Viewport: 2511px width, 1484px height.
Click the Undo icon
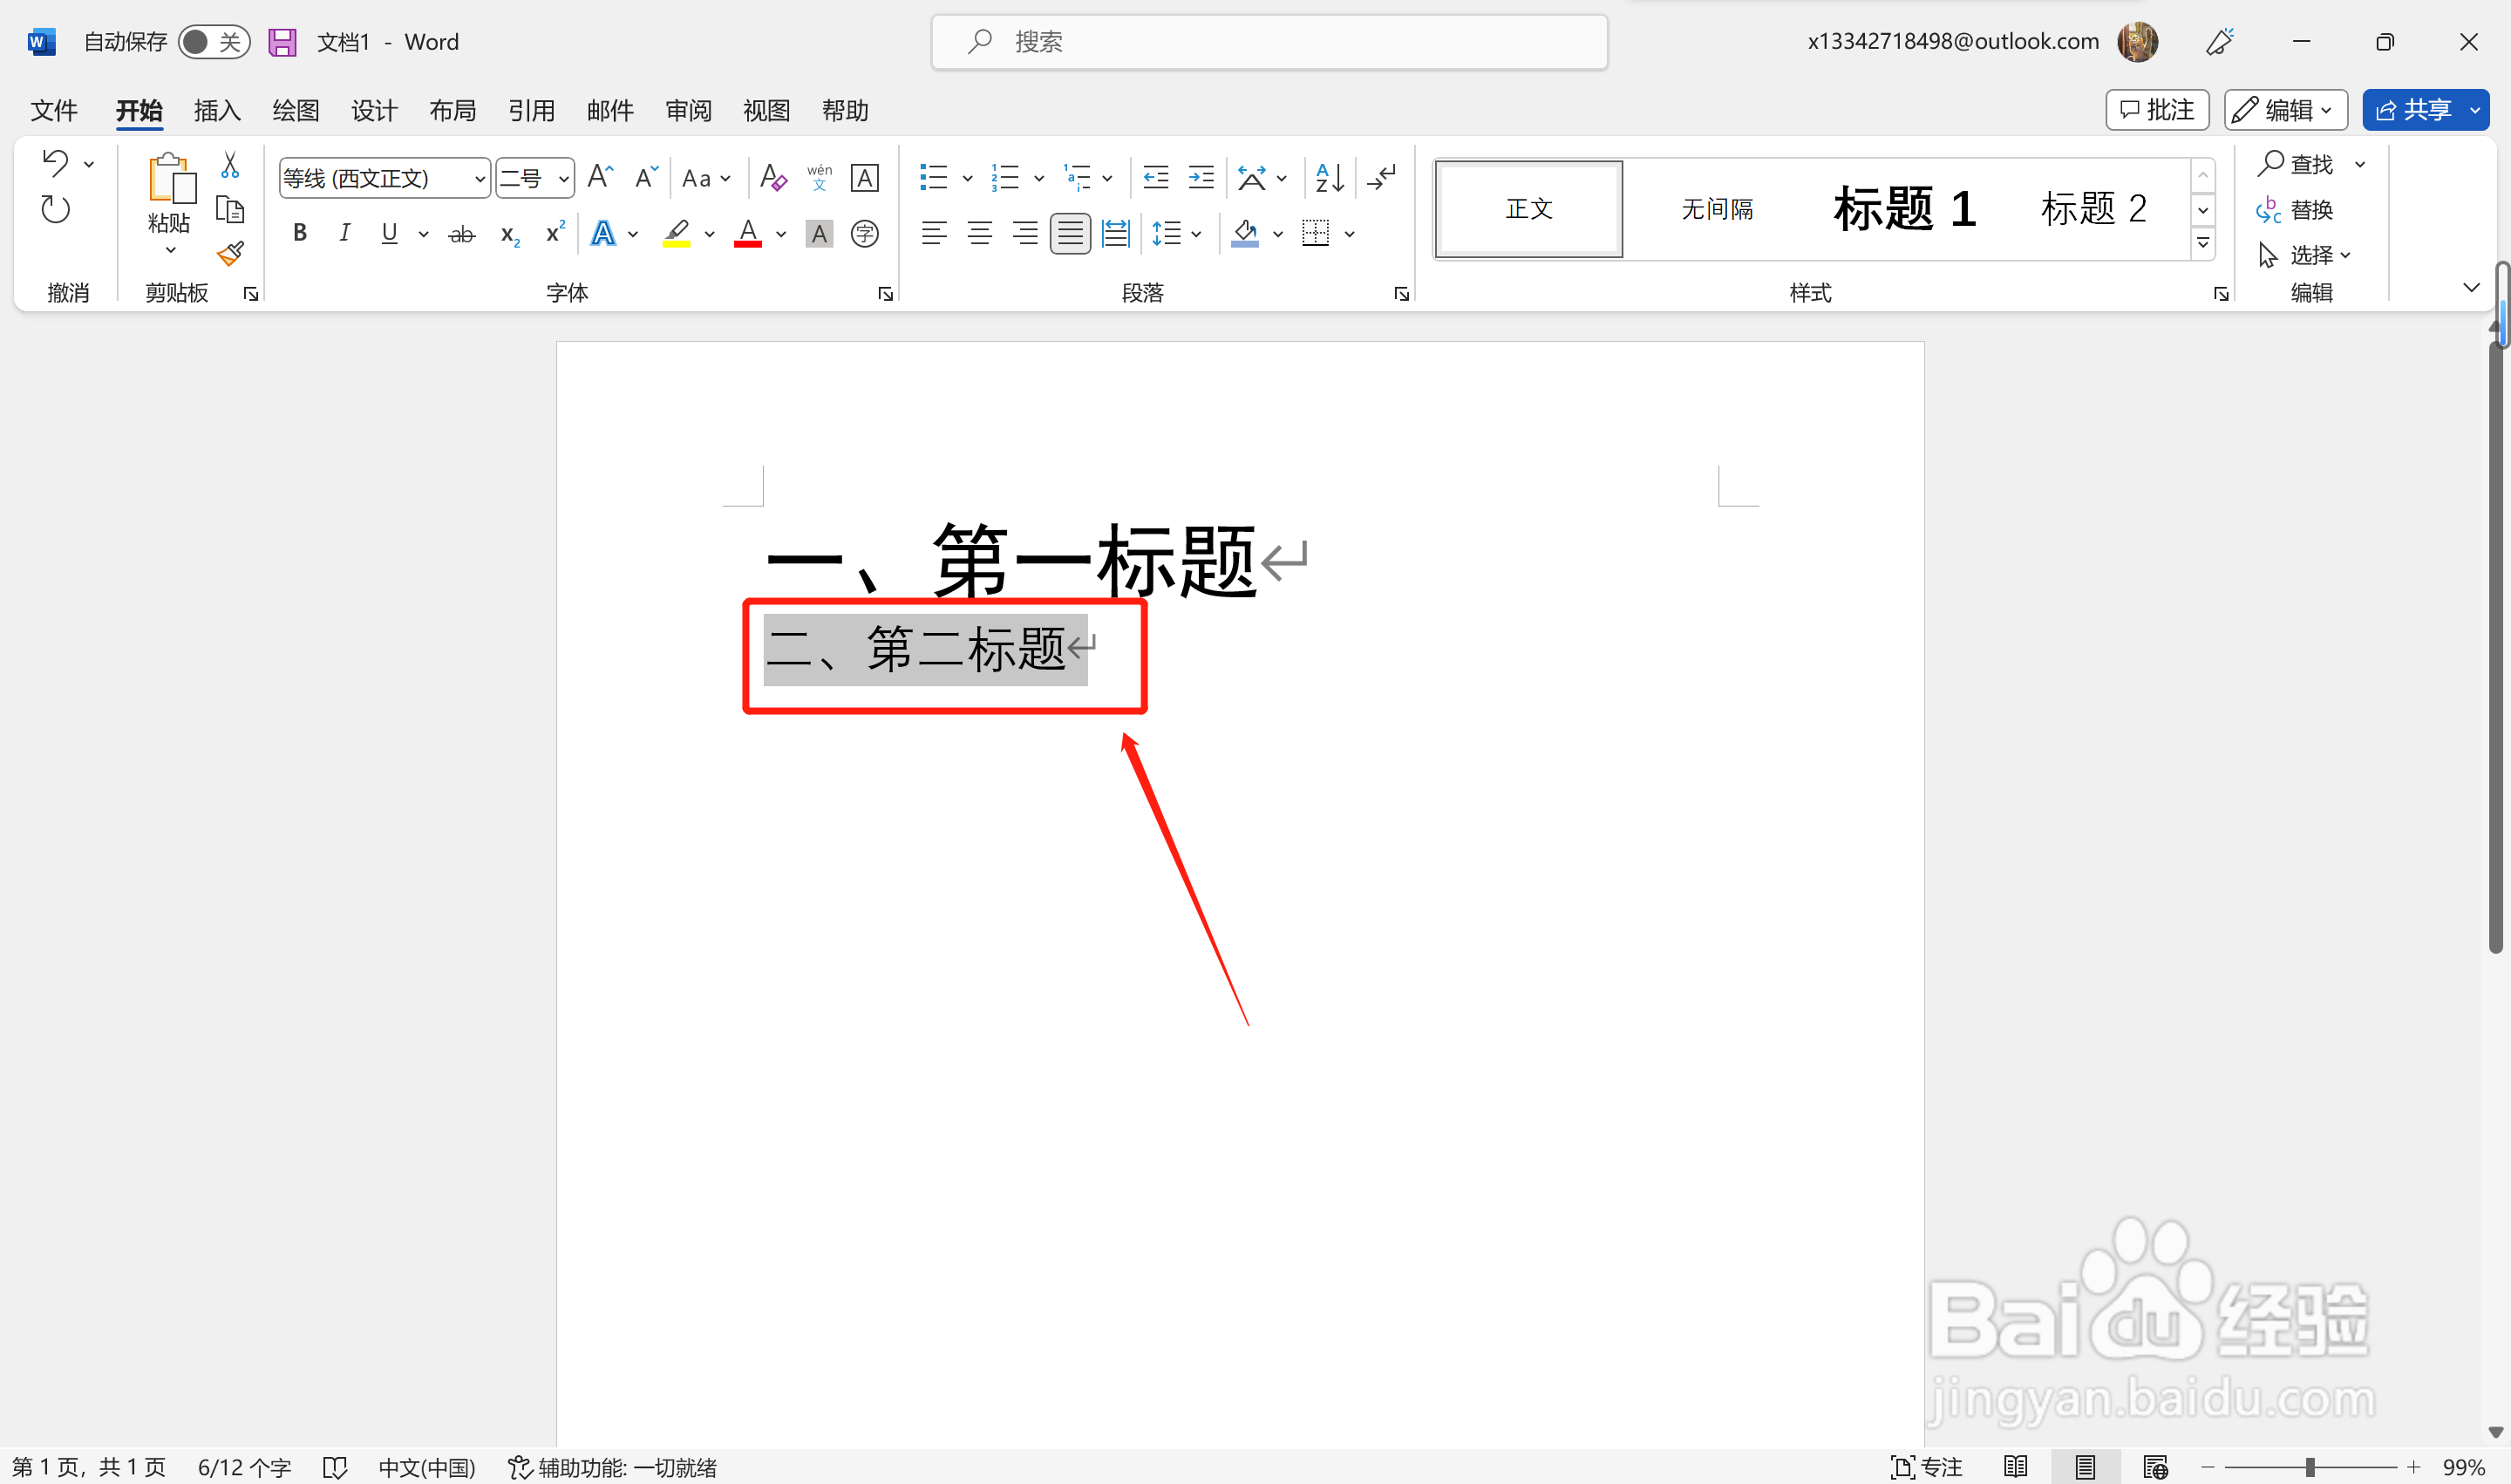click(55, 163)
